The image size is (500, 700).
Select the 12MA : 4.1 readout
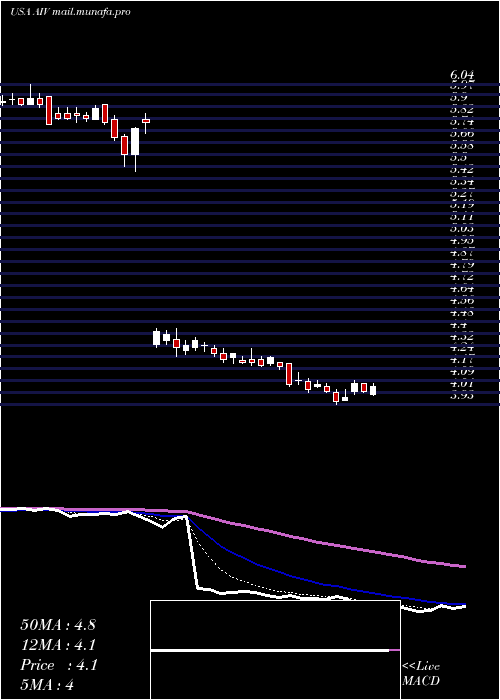[x=58, y=645]
